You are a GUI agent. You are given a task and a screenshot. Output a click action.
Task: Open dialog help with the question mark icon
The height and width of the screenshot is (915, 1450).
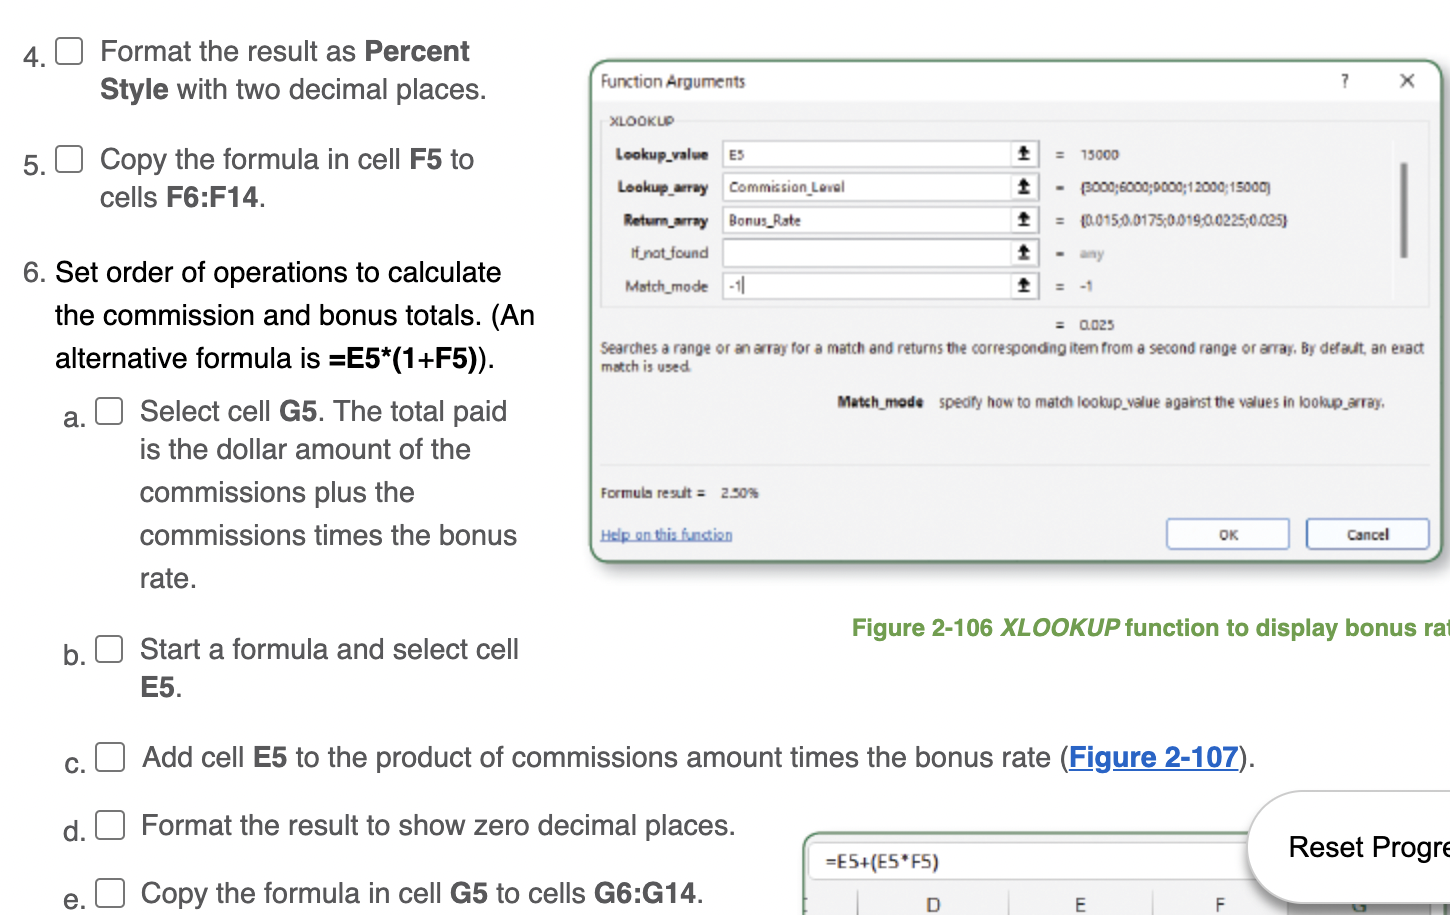pyautogui.click(x=1344, y=81)
